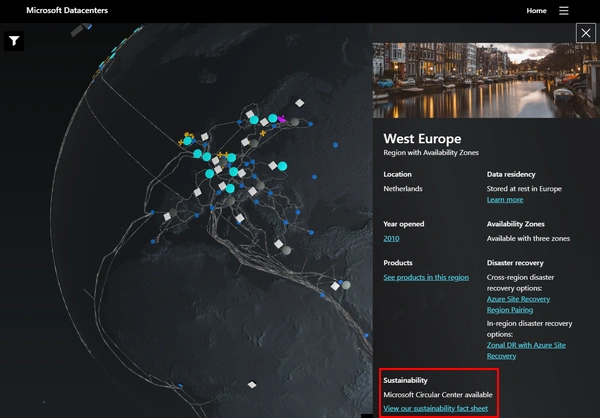
Task: Open the filter funnel icon on the map
Action: pyautogui.click(x=14, y=41)
